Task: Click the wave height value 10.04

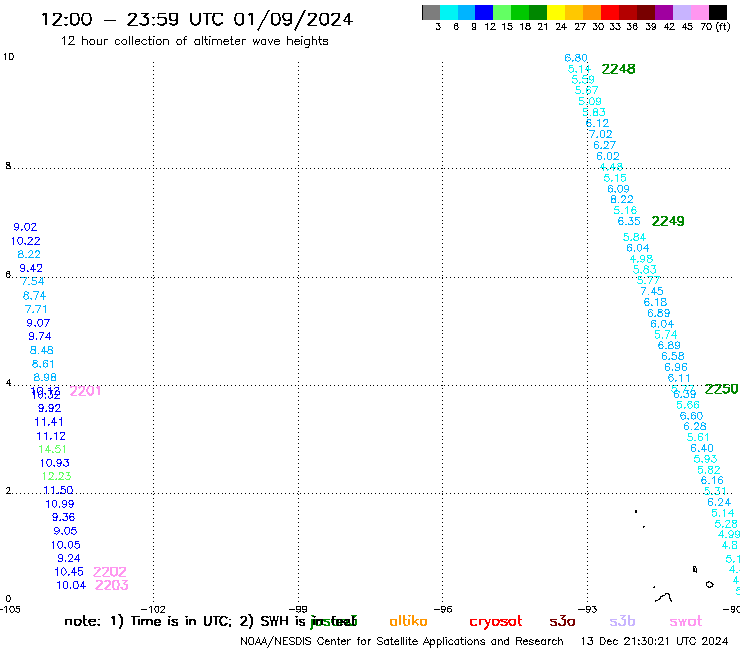Action: [x=71, y=585]
